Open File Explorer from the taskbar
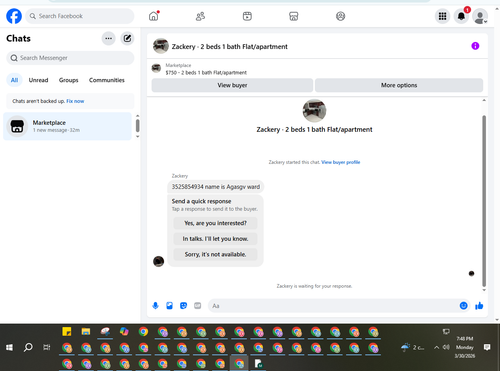500x371 pixels. tap(86, 332)
